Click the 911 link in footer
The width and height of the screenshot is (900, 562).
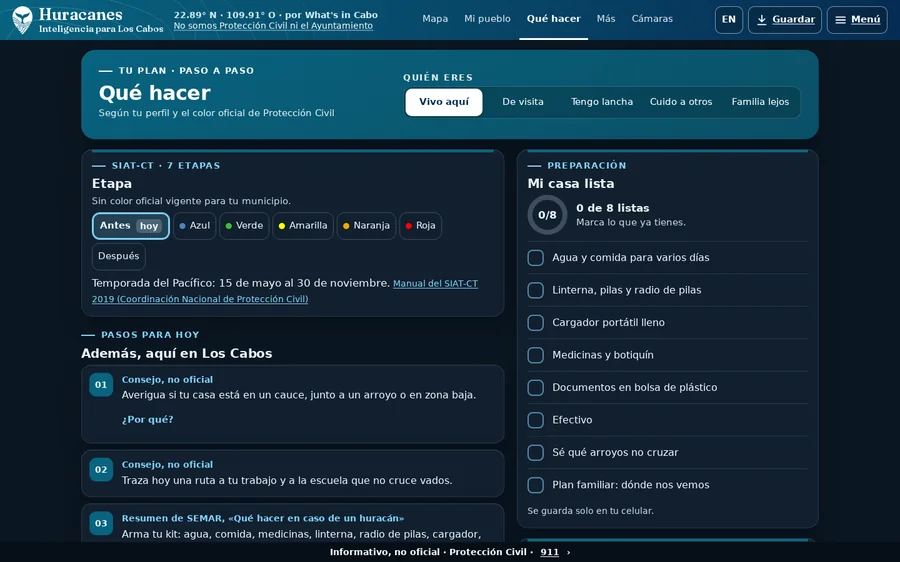(549, 552)
